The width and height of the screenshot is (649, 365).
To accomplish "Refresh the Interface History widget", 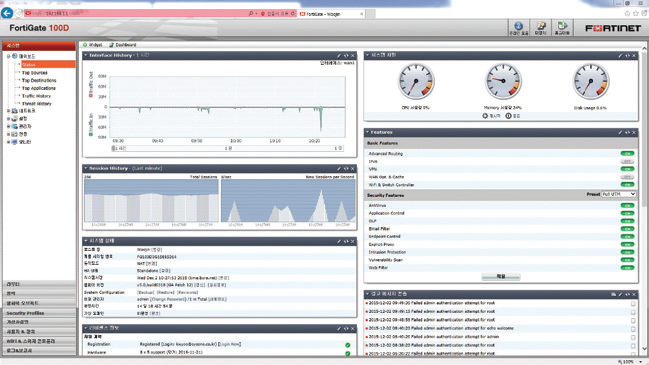I will point(346,55).
